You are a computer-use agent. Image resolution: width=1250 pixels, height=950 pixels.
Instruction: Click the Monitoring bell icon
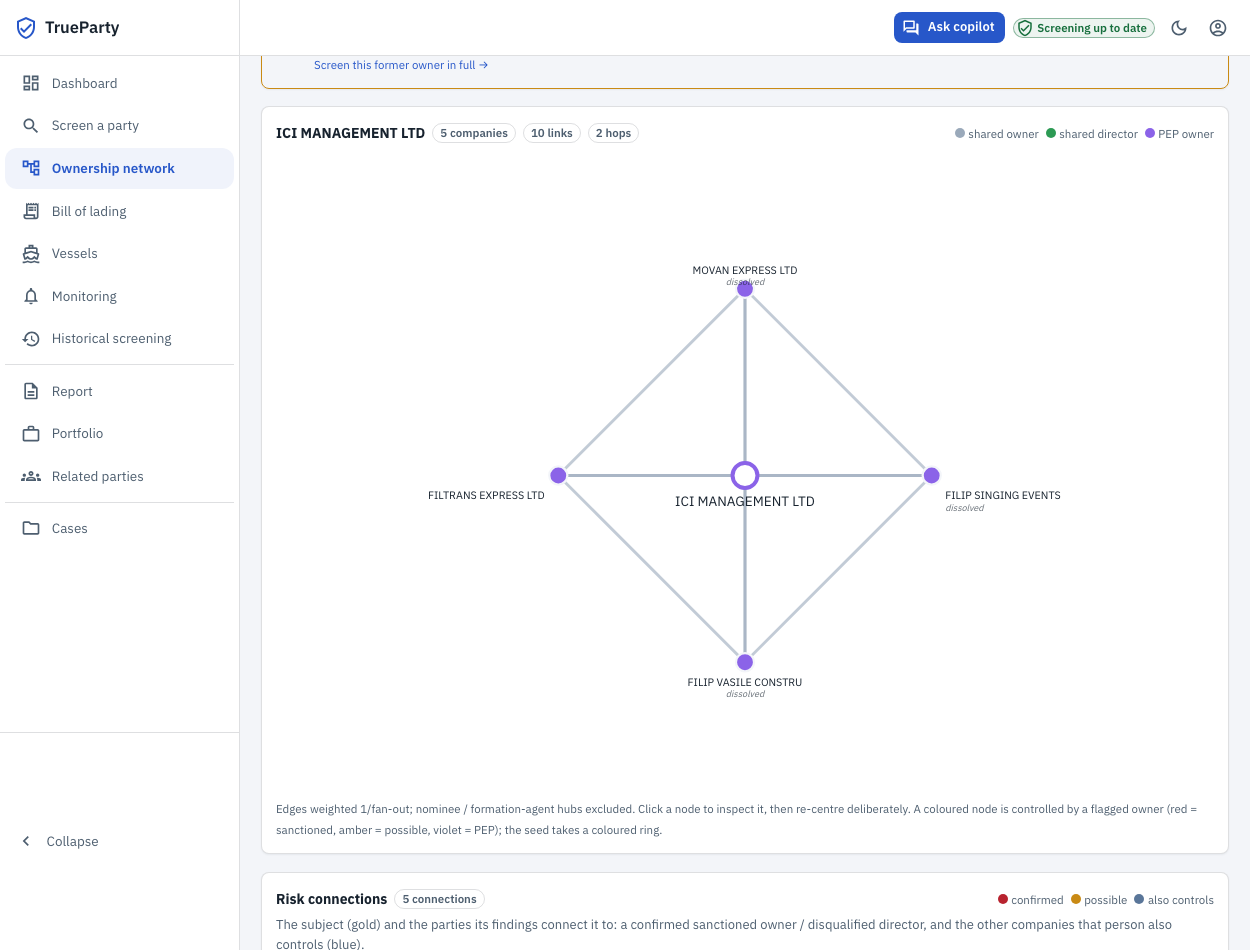point(31,296)
